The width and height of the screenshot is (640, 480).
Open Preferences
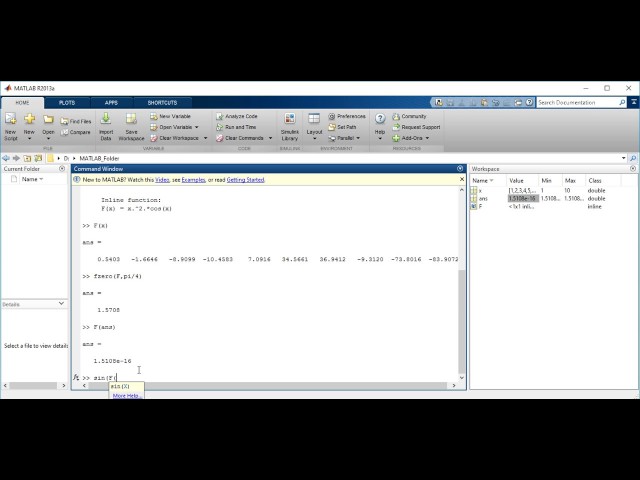(347, 116)
